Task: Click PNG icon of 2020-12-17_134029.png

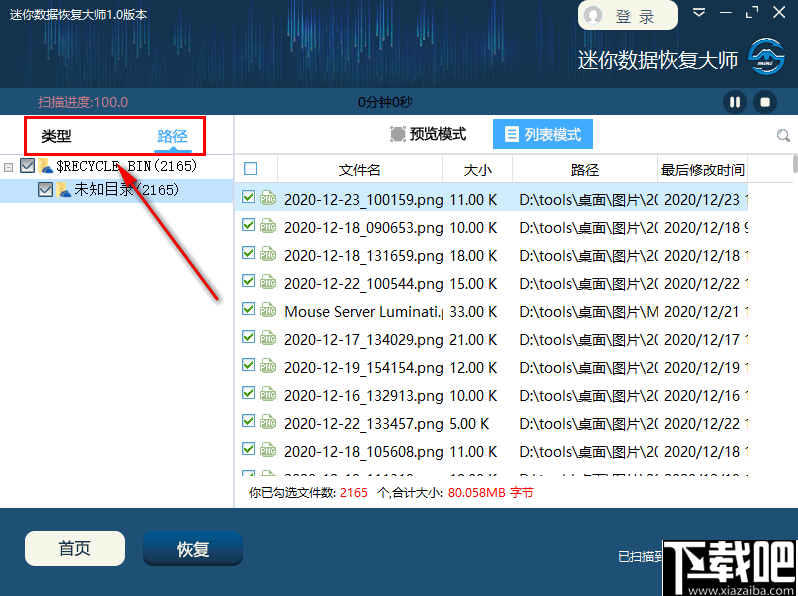Action: click(268, 337)
